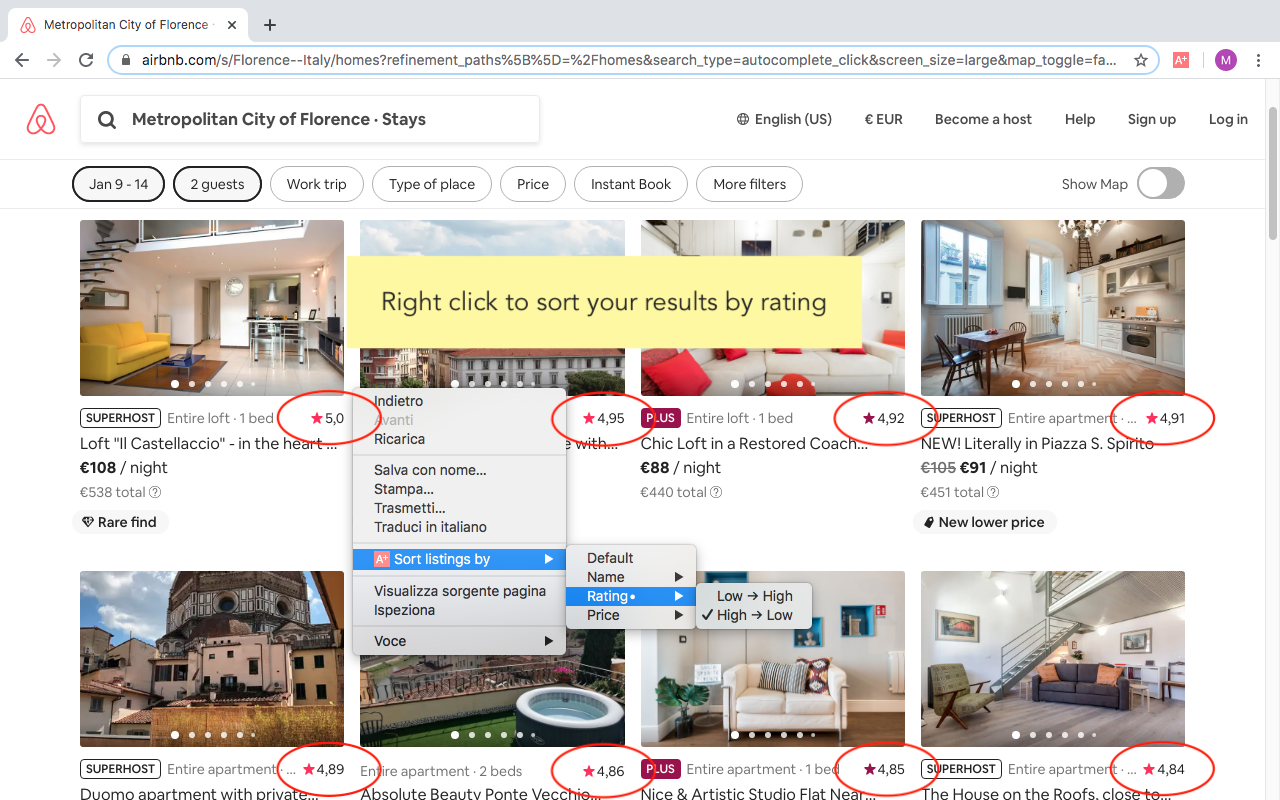The height and width of the screenshot is (800, 1280).
Task: Click Sign up
Action: coord(1152,119)
